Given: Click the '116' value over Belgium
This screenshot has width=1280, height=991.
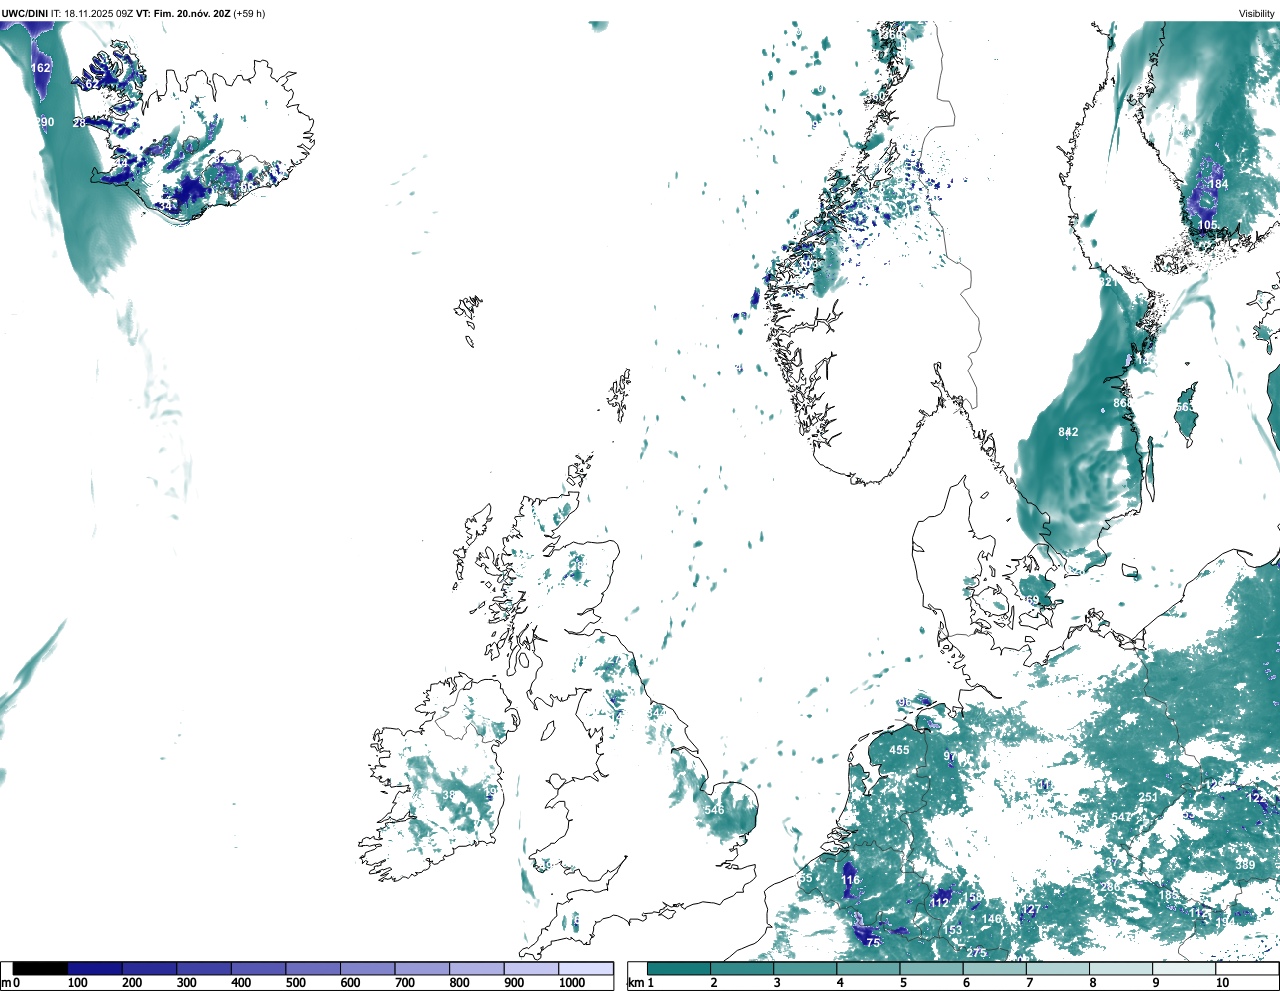Looking at the screenshot, I should (850, 880).
